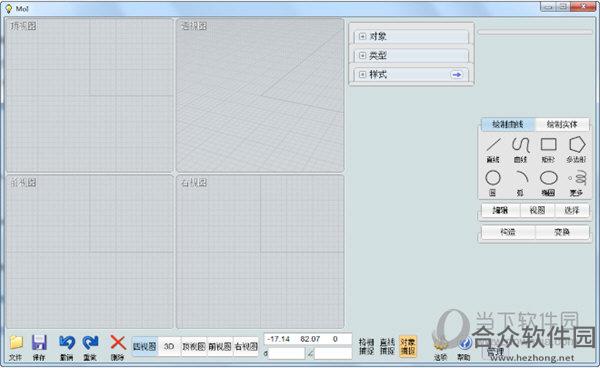Switch to the 3D view button
The height and width of the screenshot is (368, 600).
click(x=169, y=347)
